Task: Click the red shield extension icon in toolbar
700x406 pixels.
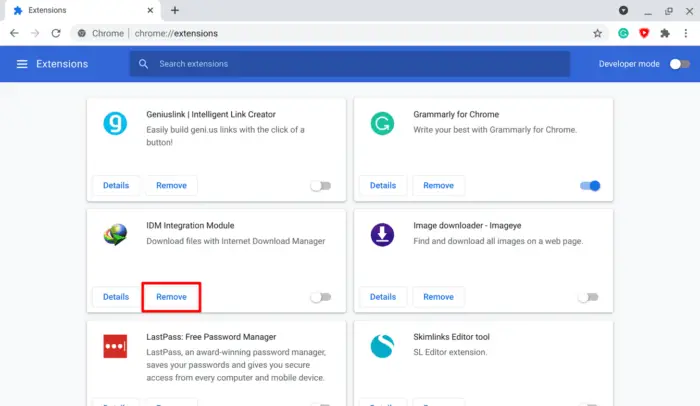Action: click(x=644, y=33)
